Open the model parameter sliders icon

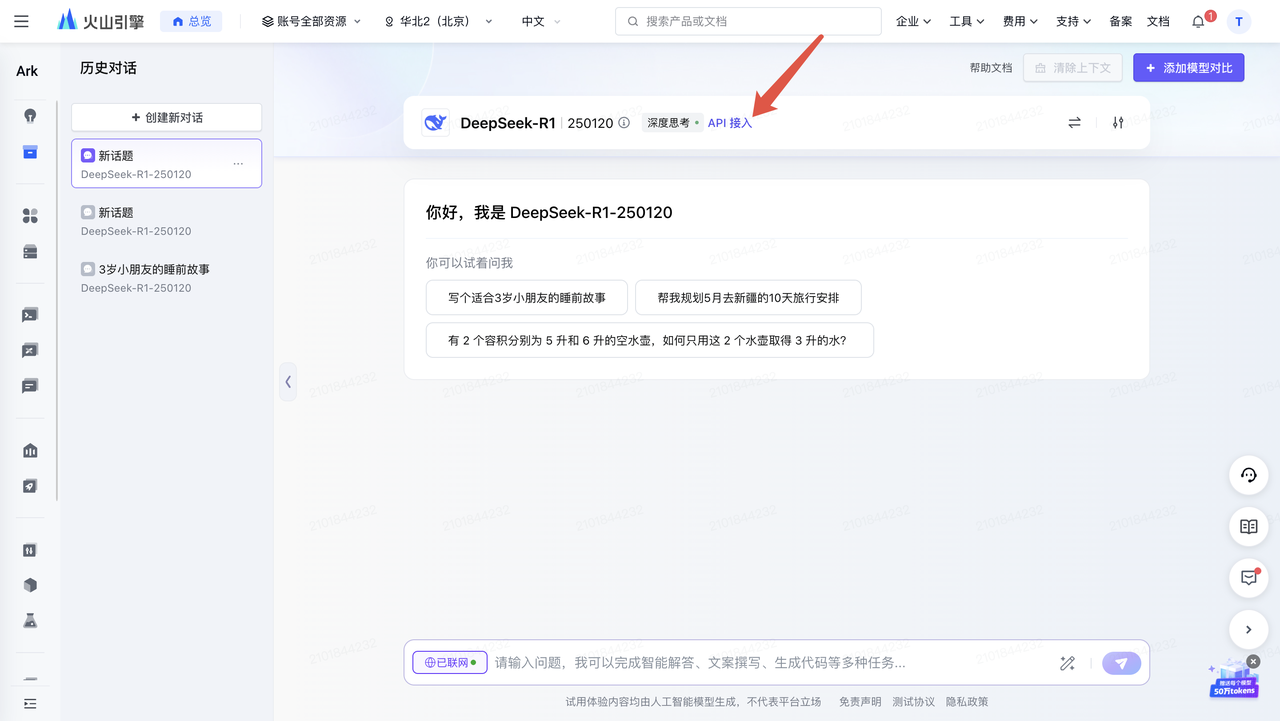click(x=1118, y=123)
